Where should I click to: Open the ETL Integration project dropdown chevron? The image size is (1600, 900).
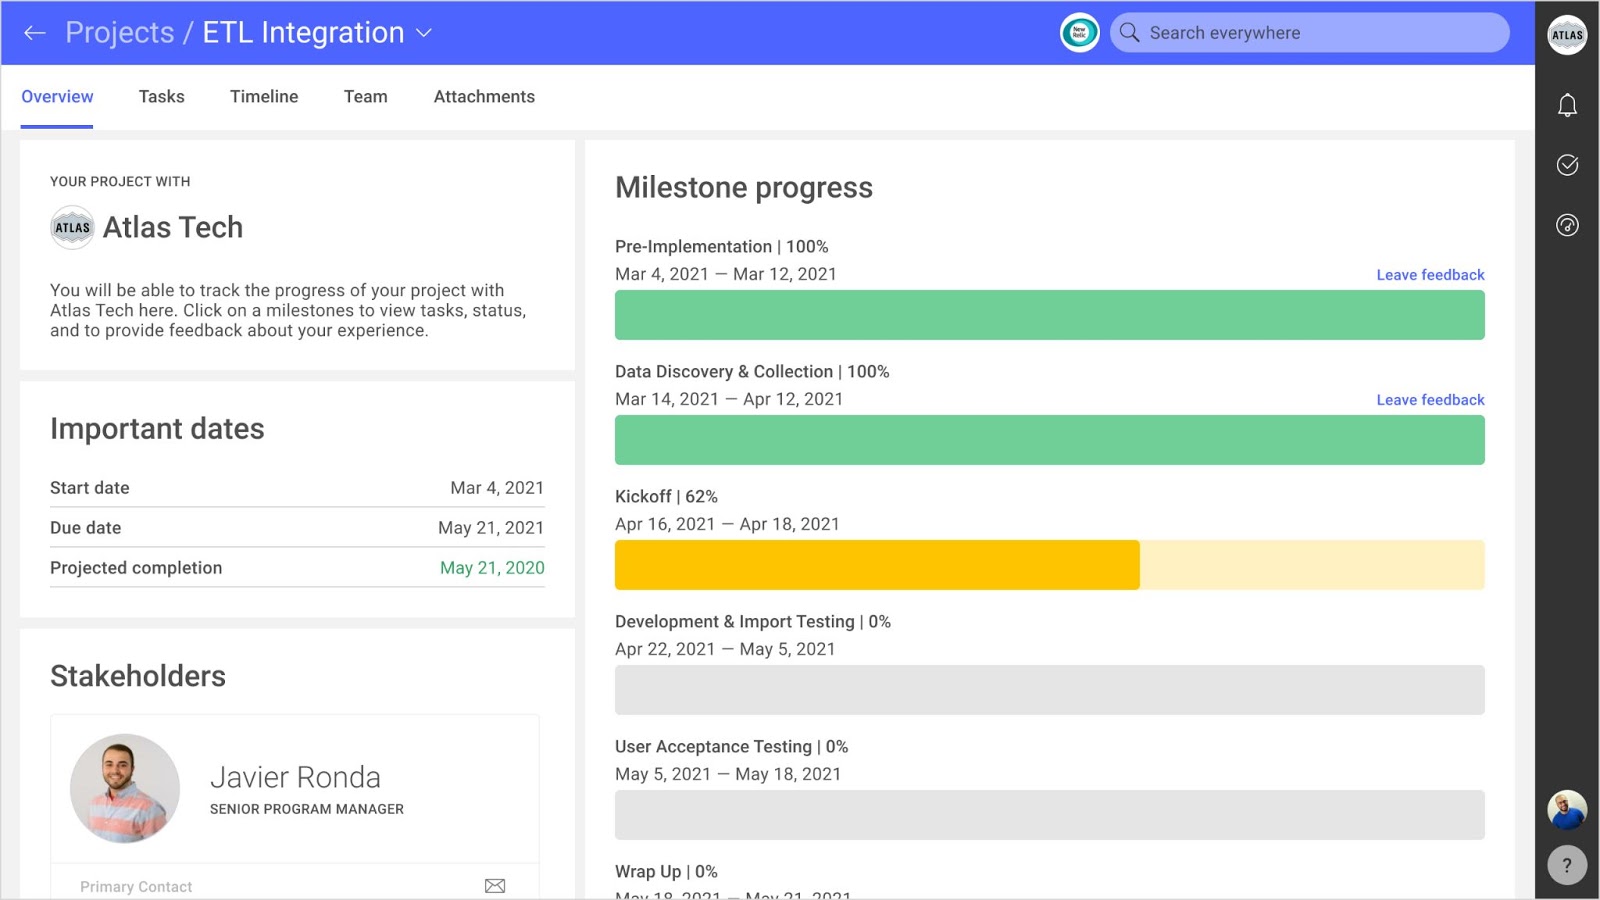[x=424, y=33]
